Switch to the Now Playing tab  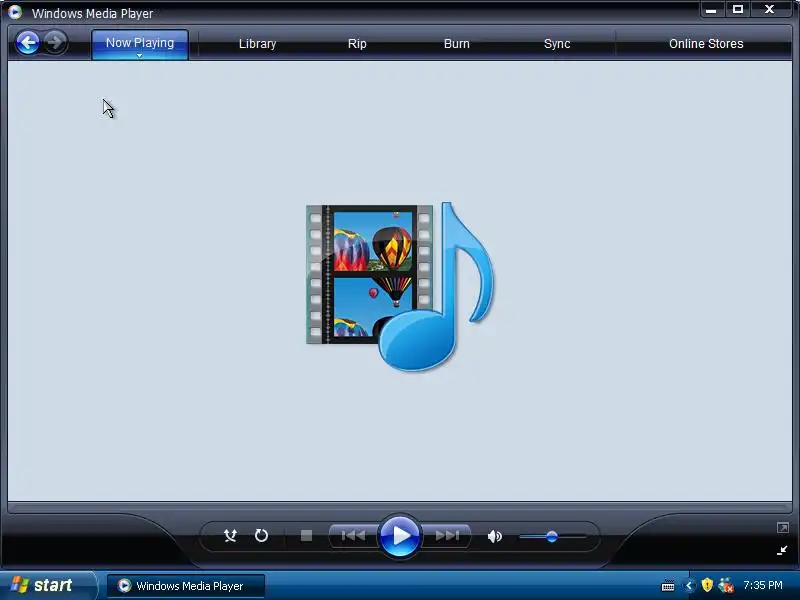140,43
